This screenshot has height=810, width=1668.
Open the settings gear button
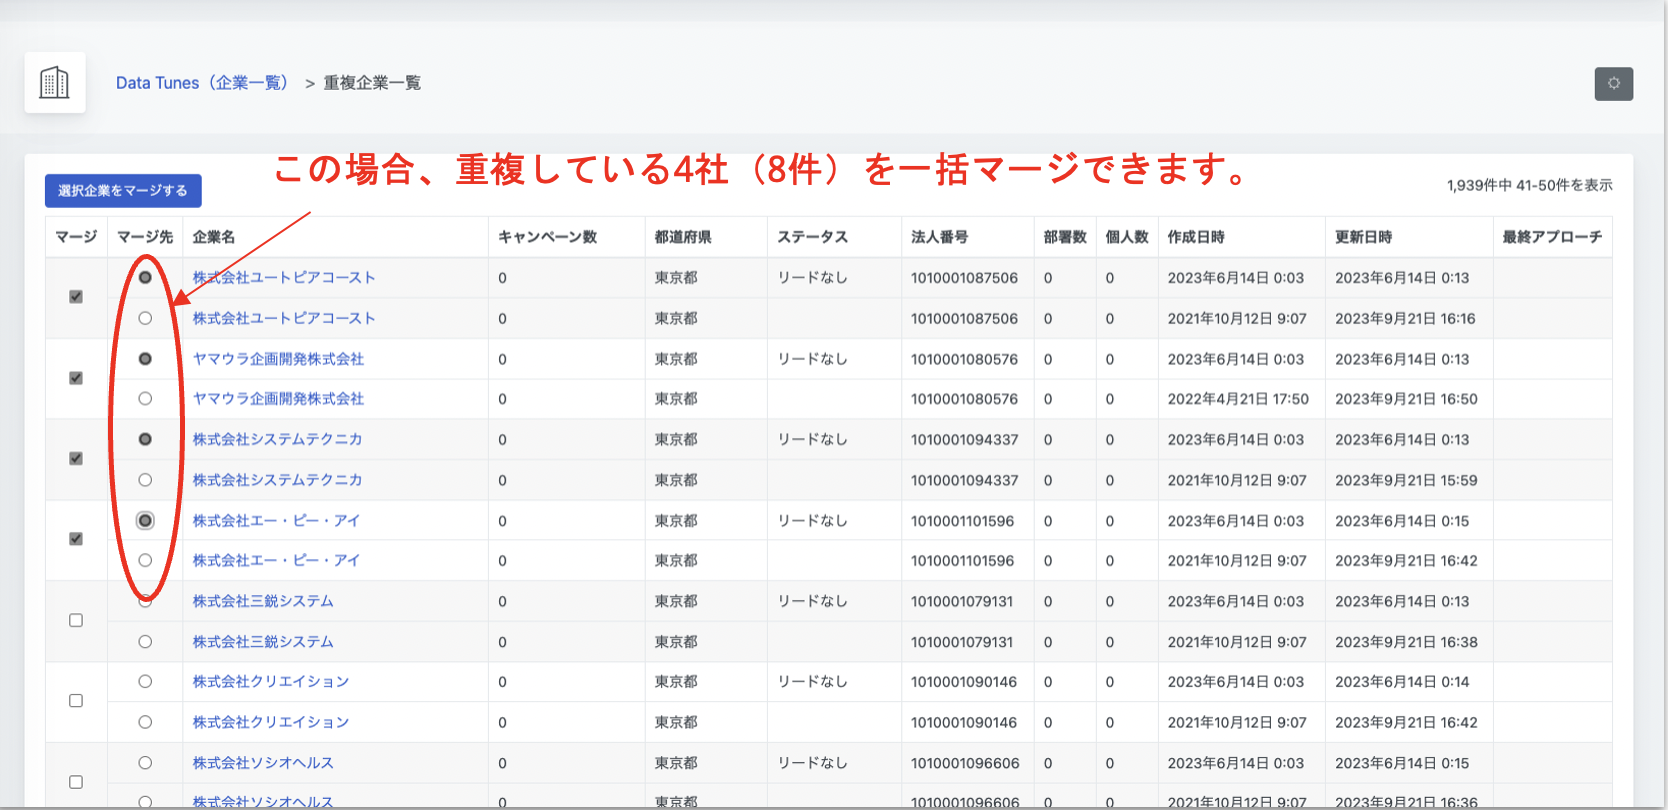click(1613, 84)
